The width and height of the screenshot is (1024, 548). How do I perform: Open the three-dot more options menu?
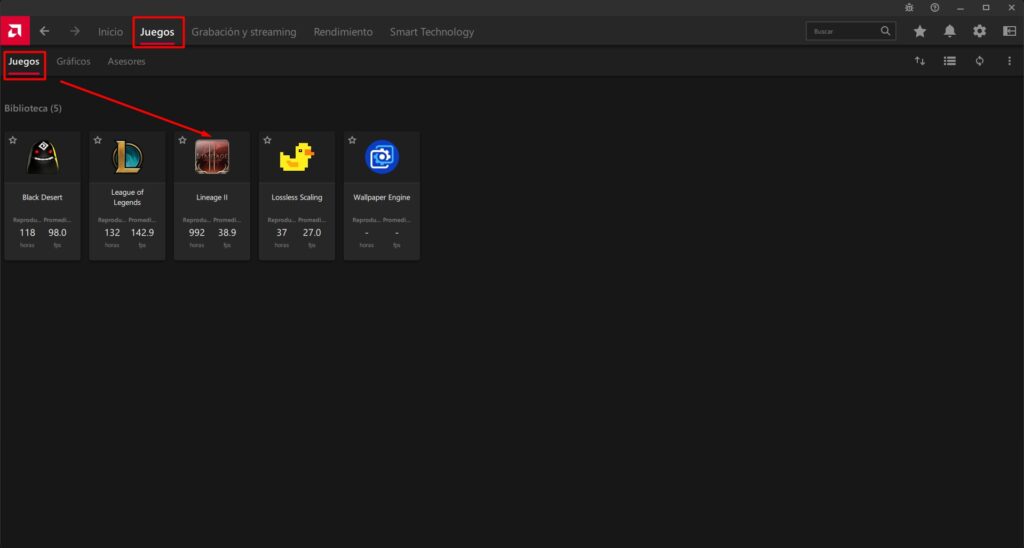1010,61
